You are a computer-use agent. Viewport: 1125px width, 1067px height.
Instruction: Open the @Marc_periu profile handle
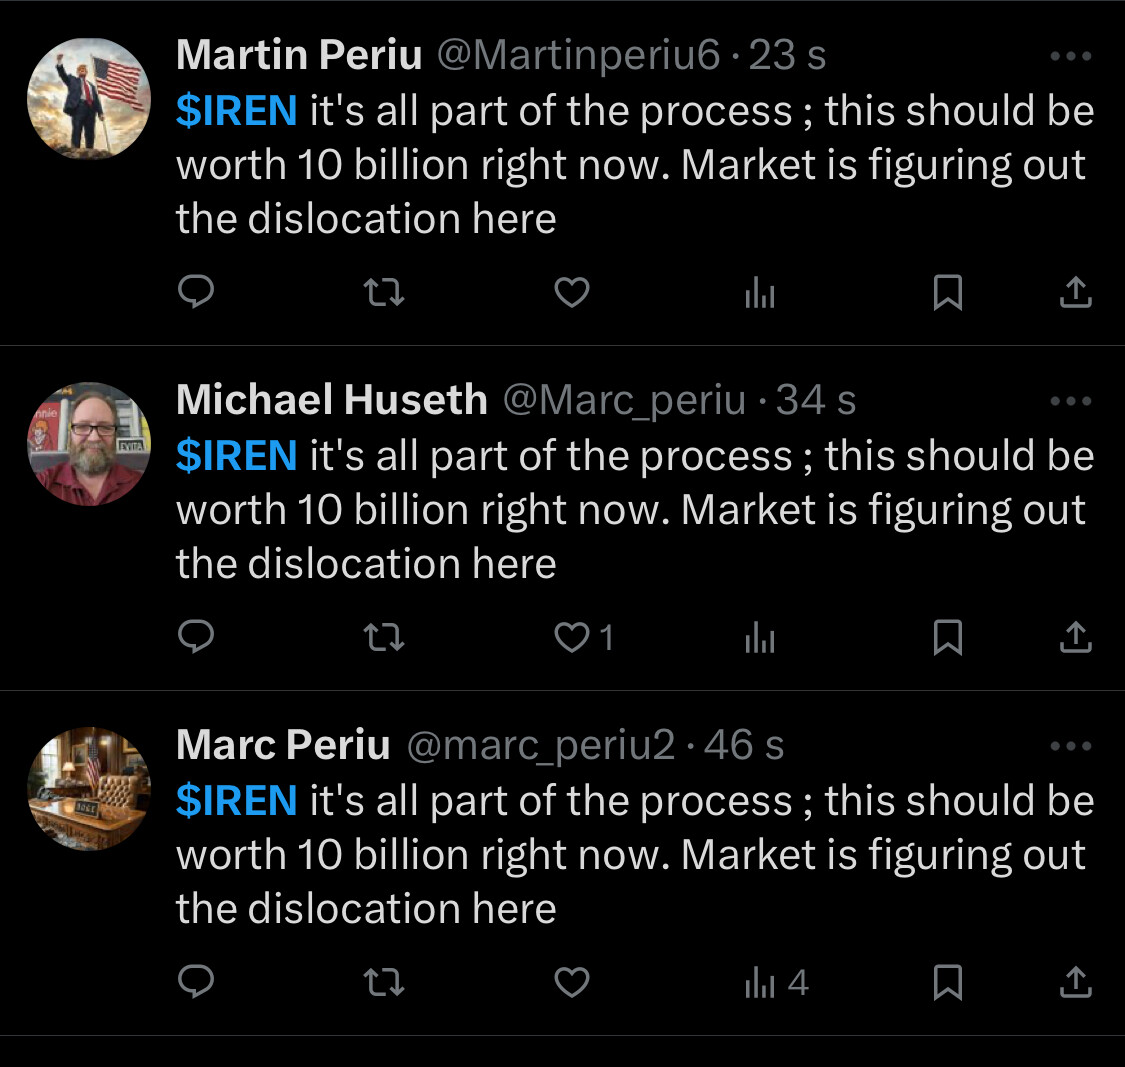pos(624,400)
